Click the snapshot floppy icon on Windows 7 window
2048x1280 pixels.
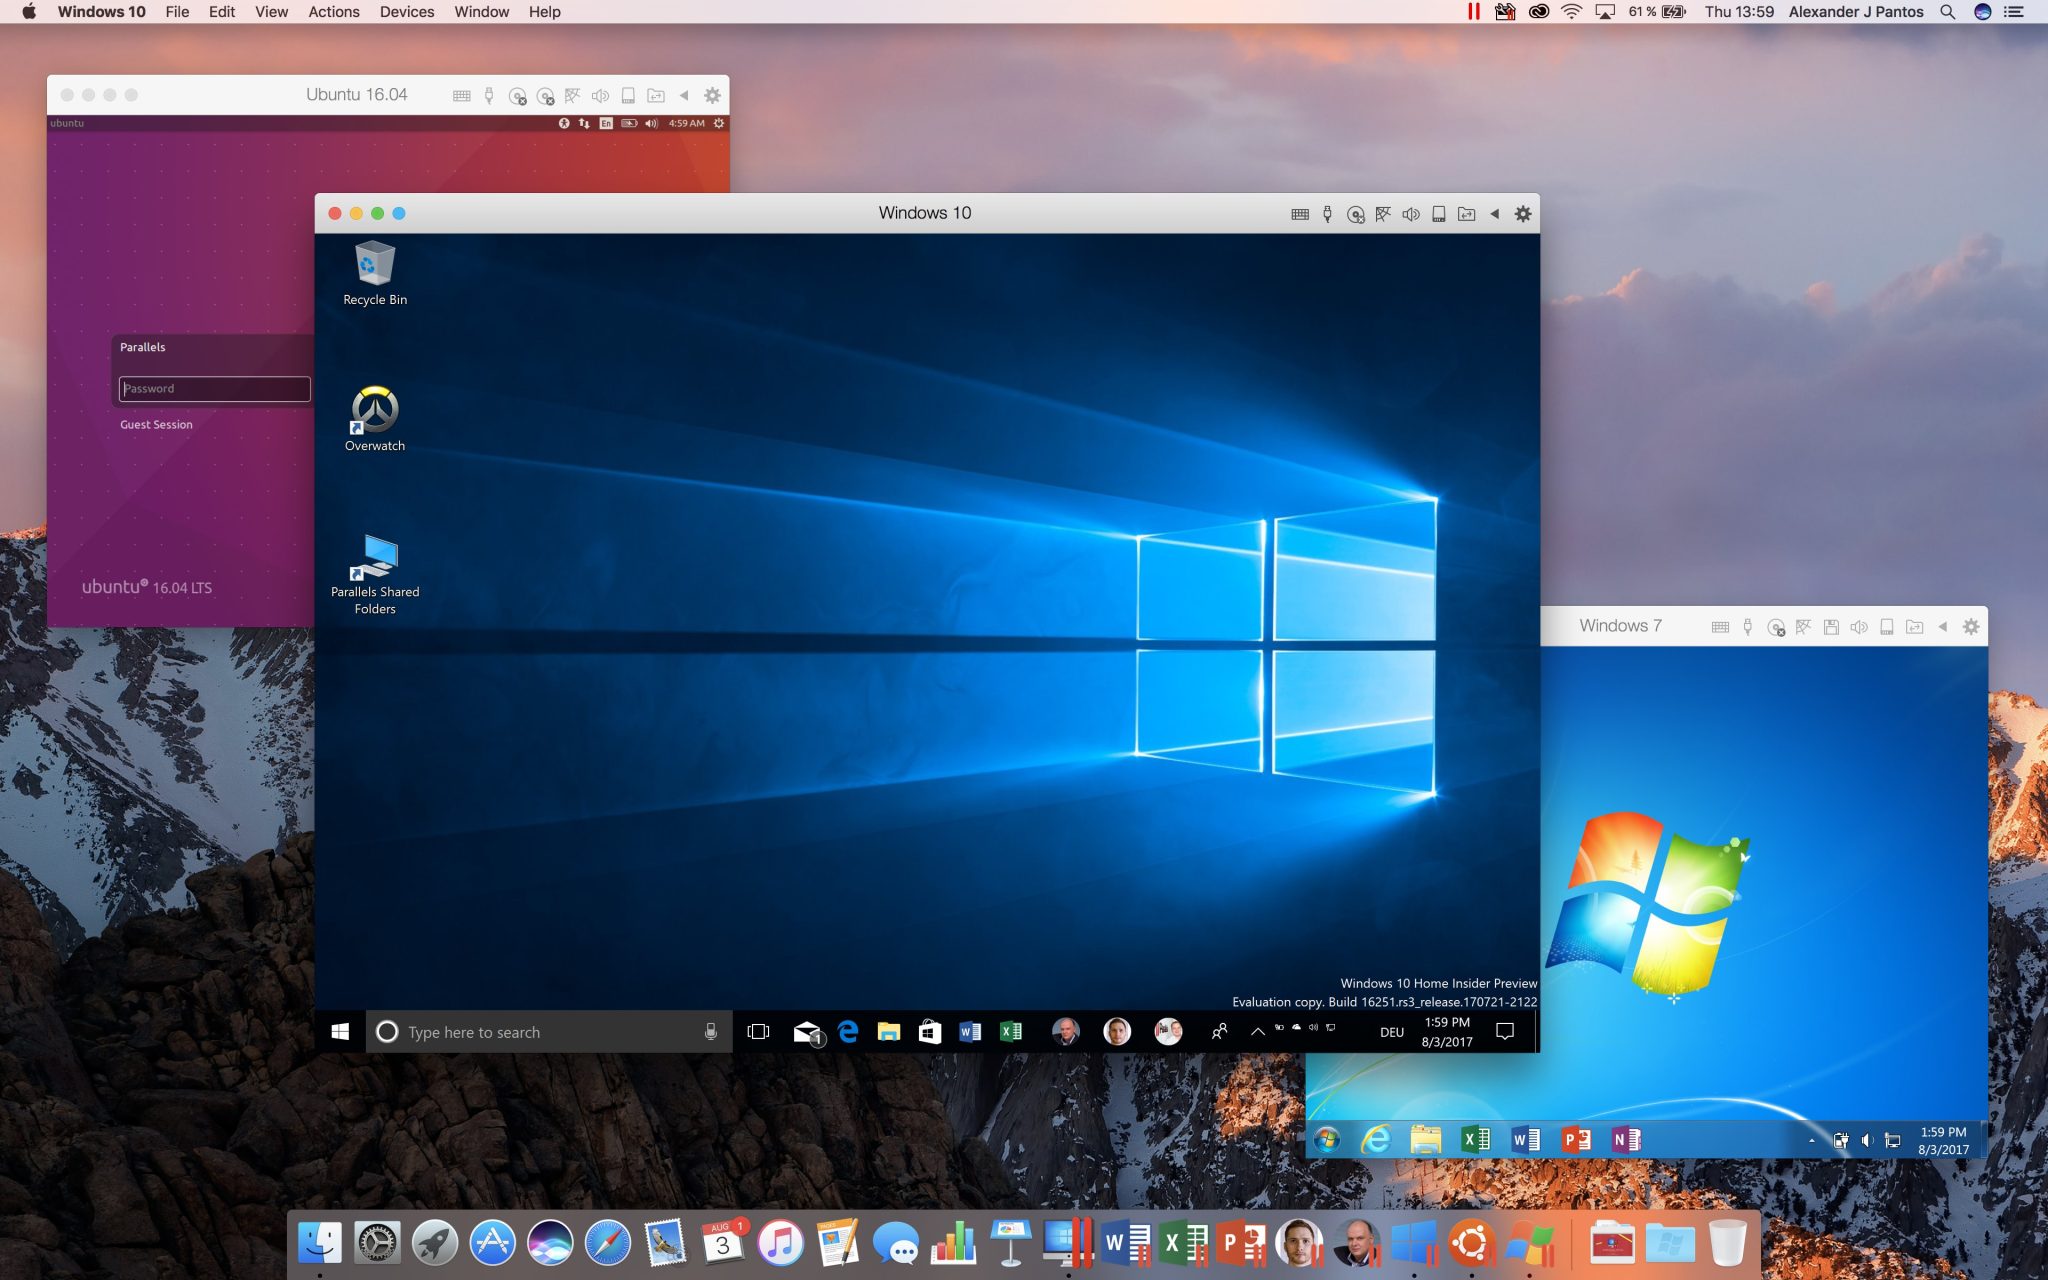pos(1831,626)
